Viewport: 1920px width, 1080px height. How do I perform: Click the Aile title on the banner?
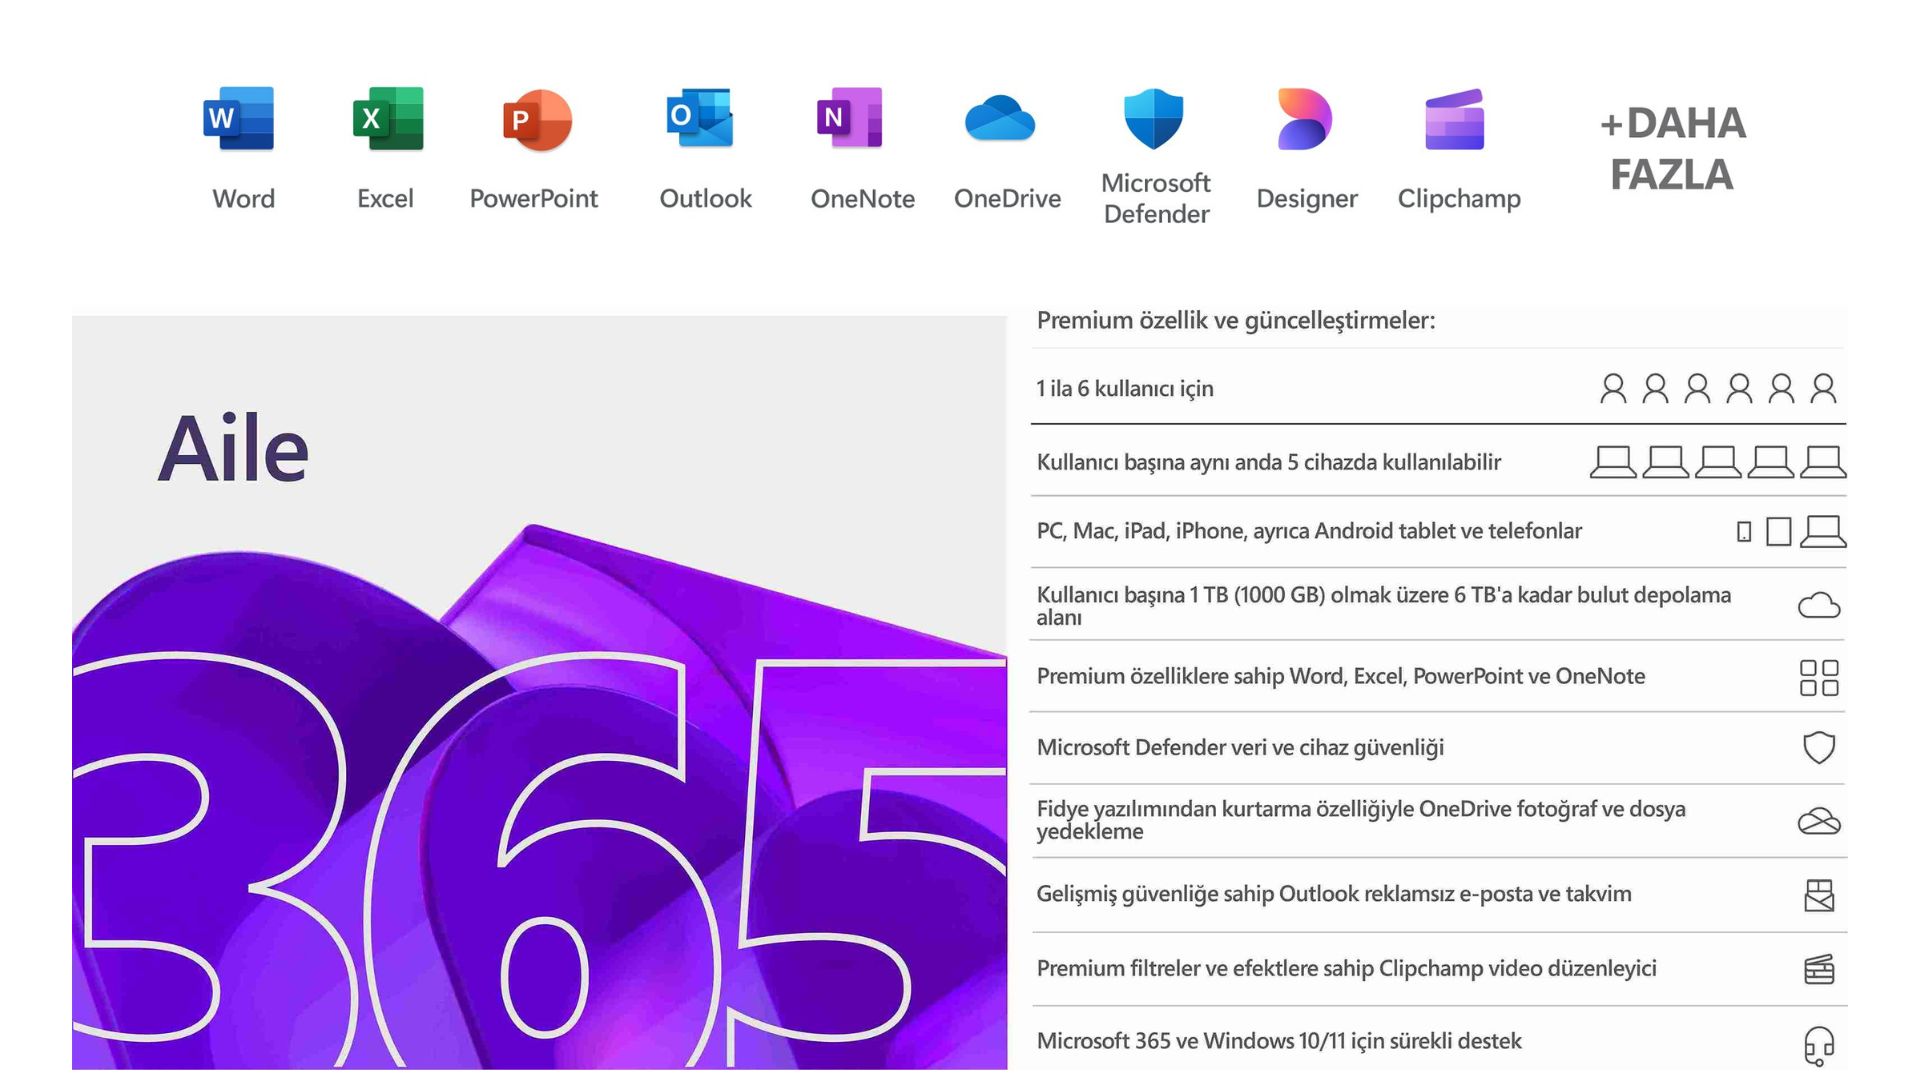click(234, 449)
